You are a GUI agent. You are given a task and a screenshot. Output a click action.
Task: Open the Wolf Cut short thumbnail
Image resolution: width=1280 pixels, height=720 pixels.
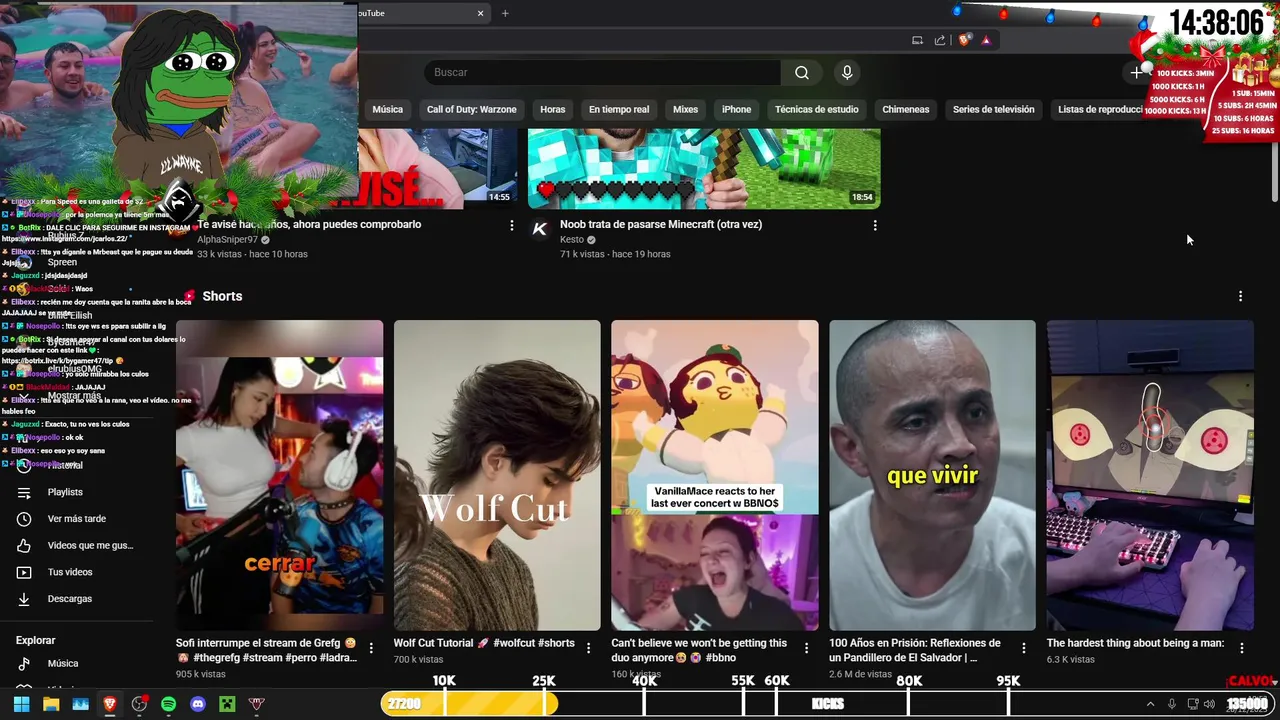[x=497, y=476]
